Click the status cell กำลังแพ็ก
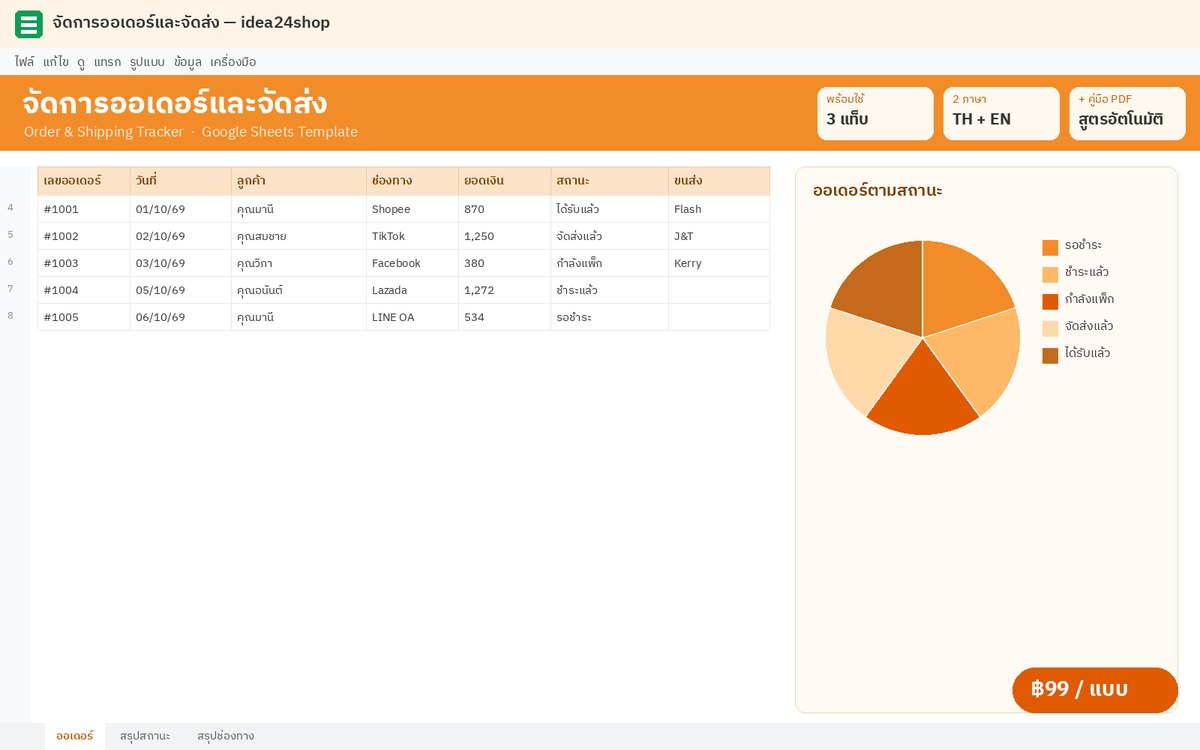 [x=609, y=263]
